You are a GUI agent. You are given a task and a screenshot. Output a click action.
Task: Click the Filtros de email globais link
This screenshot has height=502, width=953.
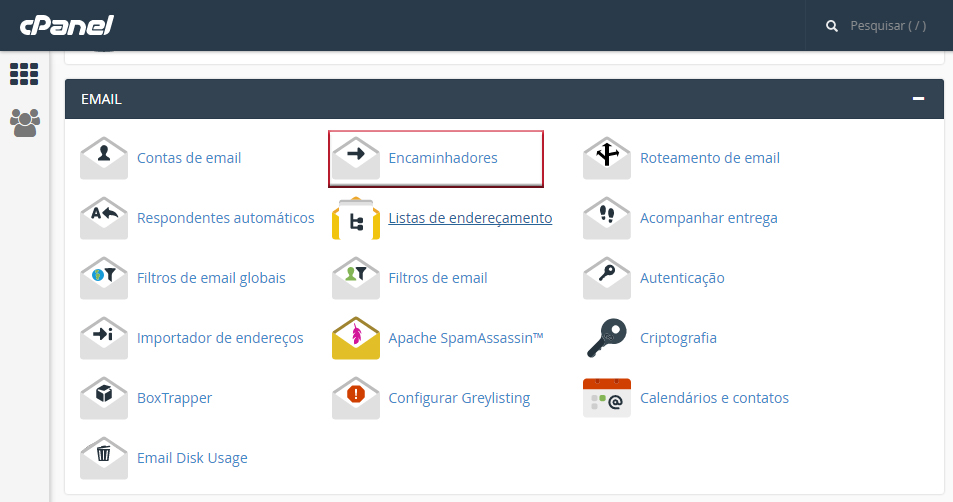(211, 278)
